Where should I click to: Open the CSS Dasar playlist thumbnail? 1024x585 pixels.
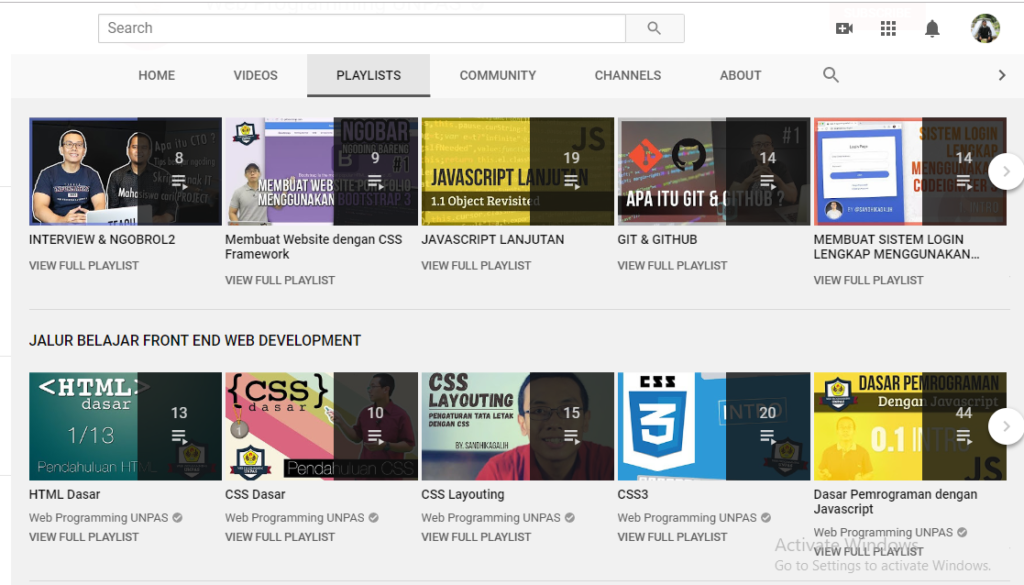pos(321,426)
